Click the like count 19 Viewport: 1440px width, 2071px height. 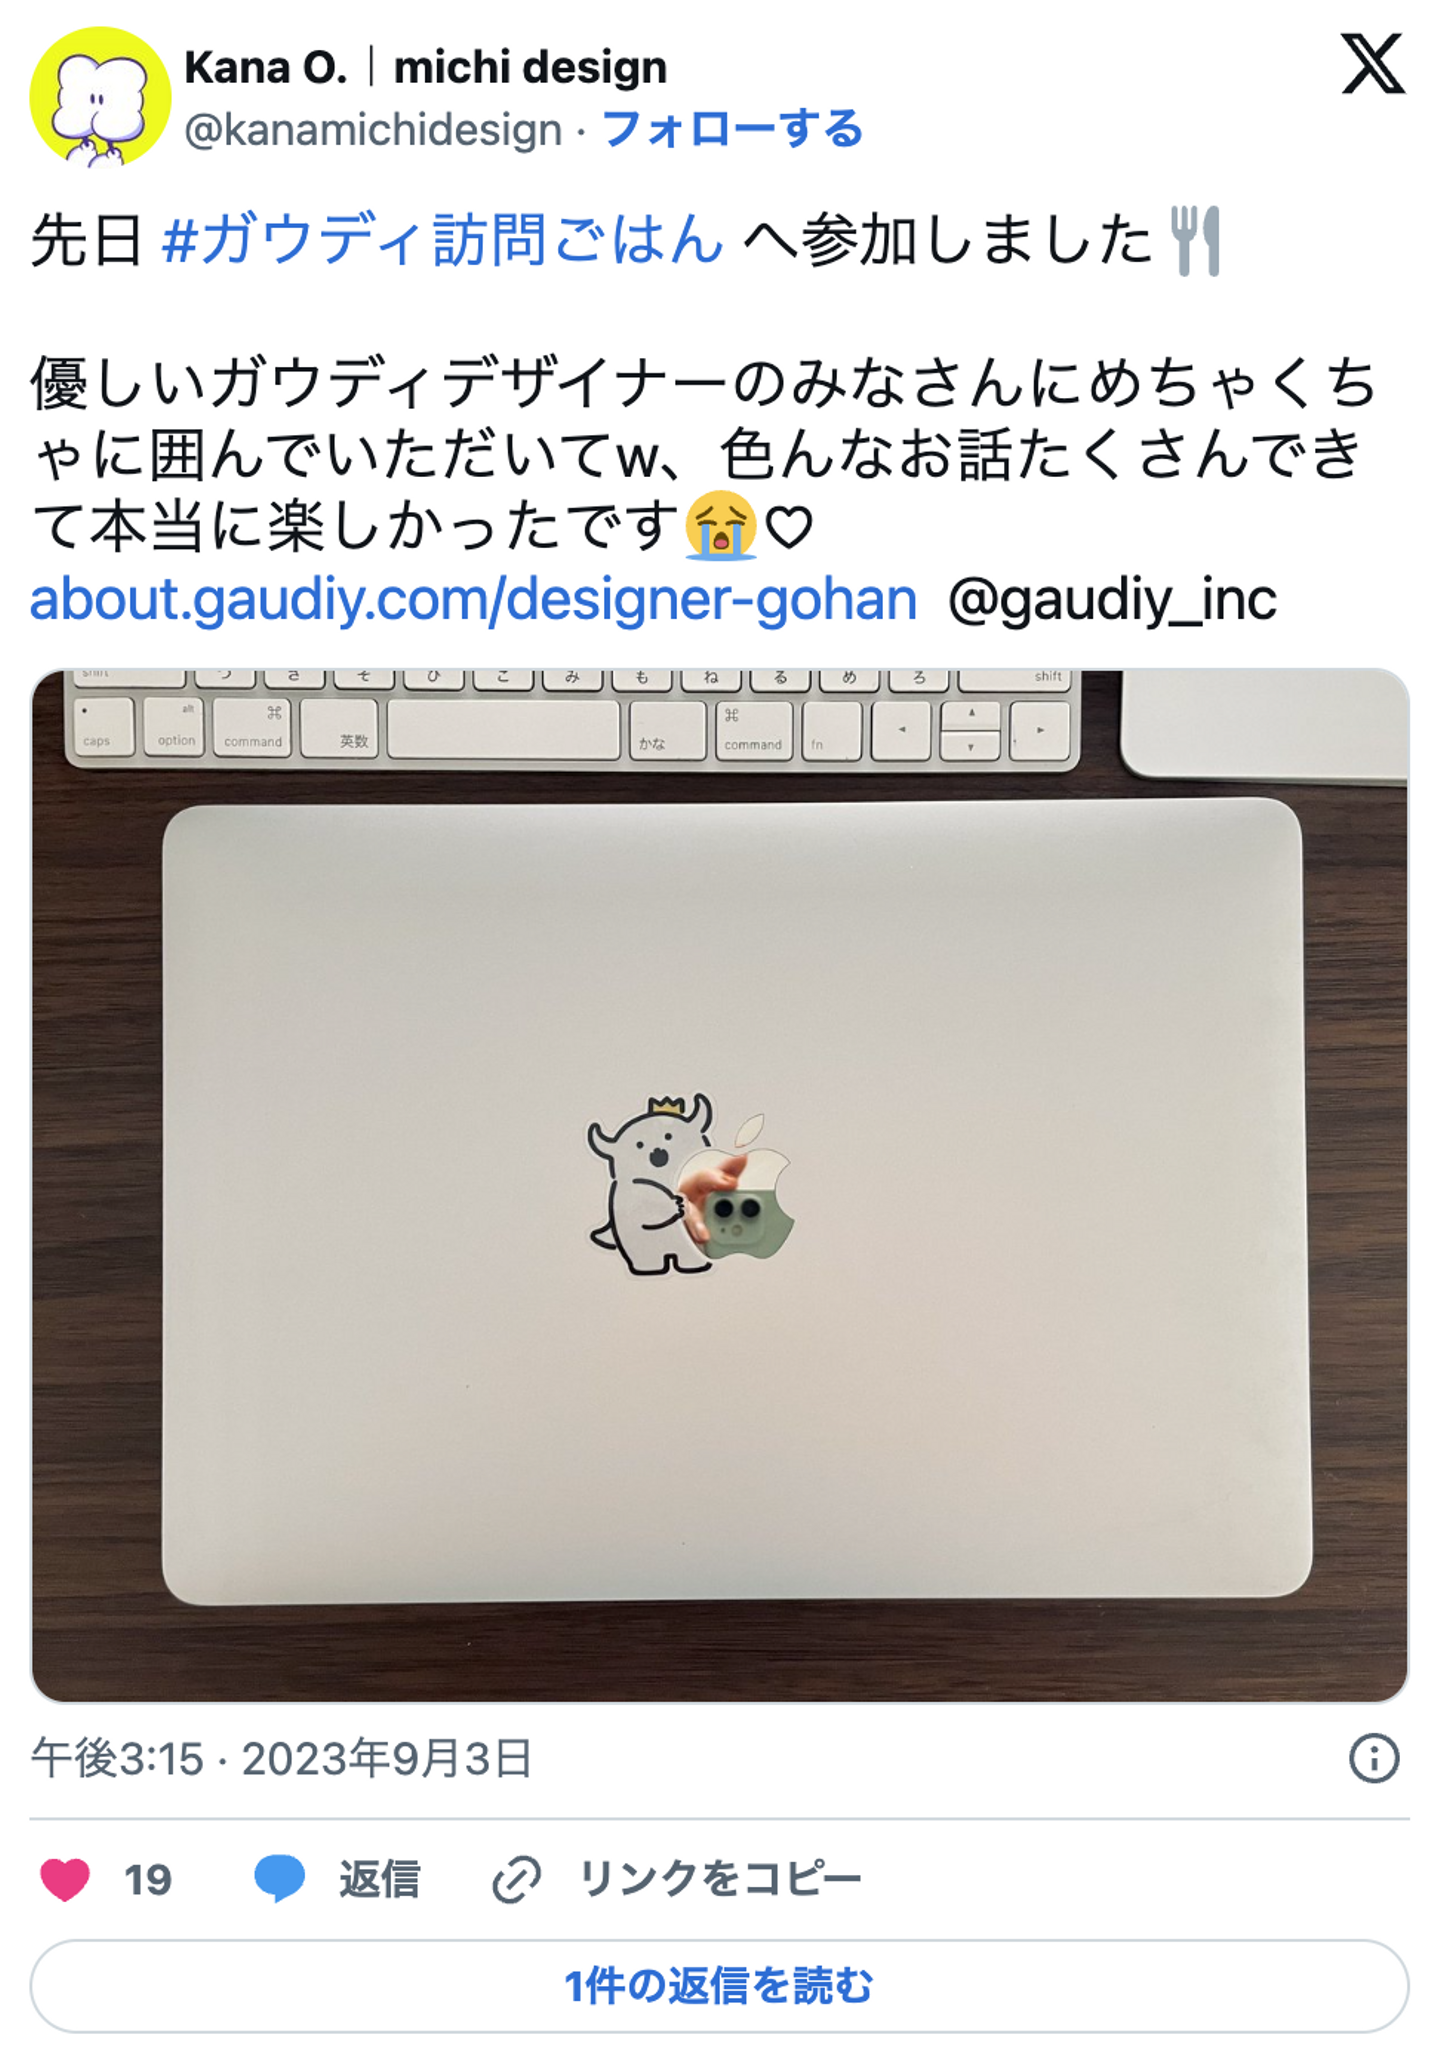pyautogui.click(x=148, y=1880)
